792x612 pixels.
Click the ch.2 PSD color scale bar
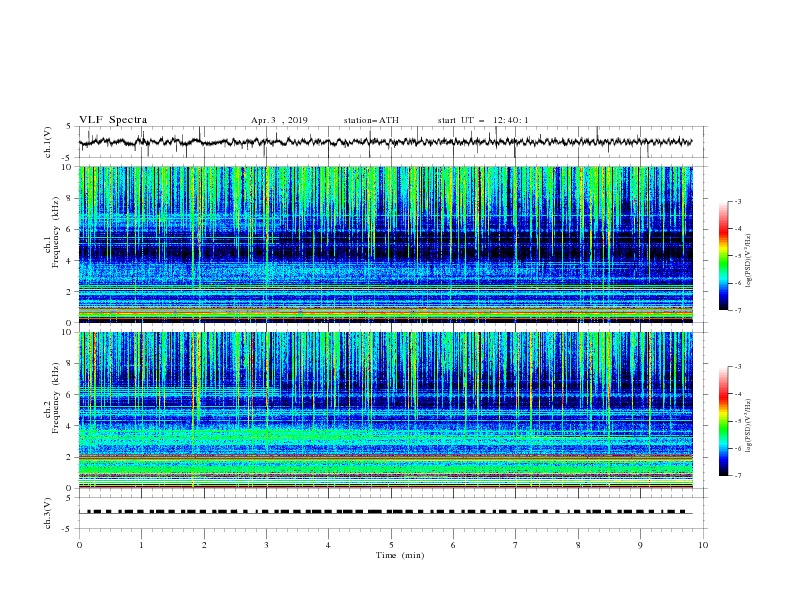(x=724, y=421)
